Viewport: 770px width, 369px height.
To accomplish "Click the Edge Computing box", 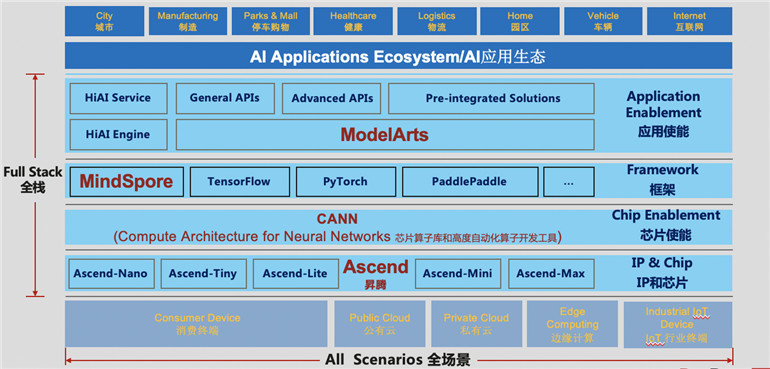I will pyautogui.click(x=572, y=324).
